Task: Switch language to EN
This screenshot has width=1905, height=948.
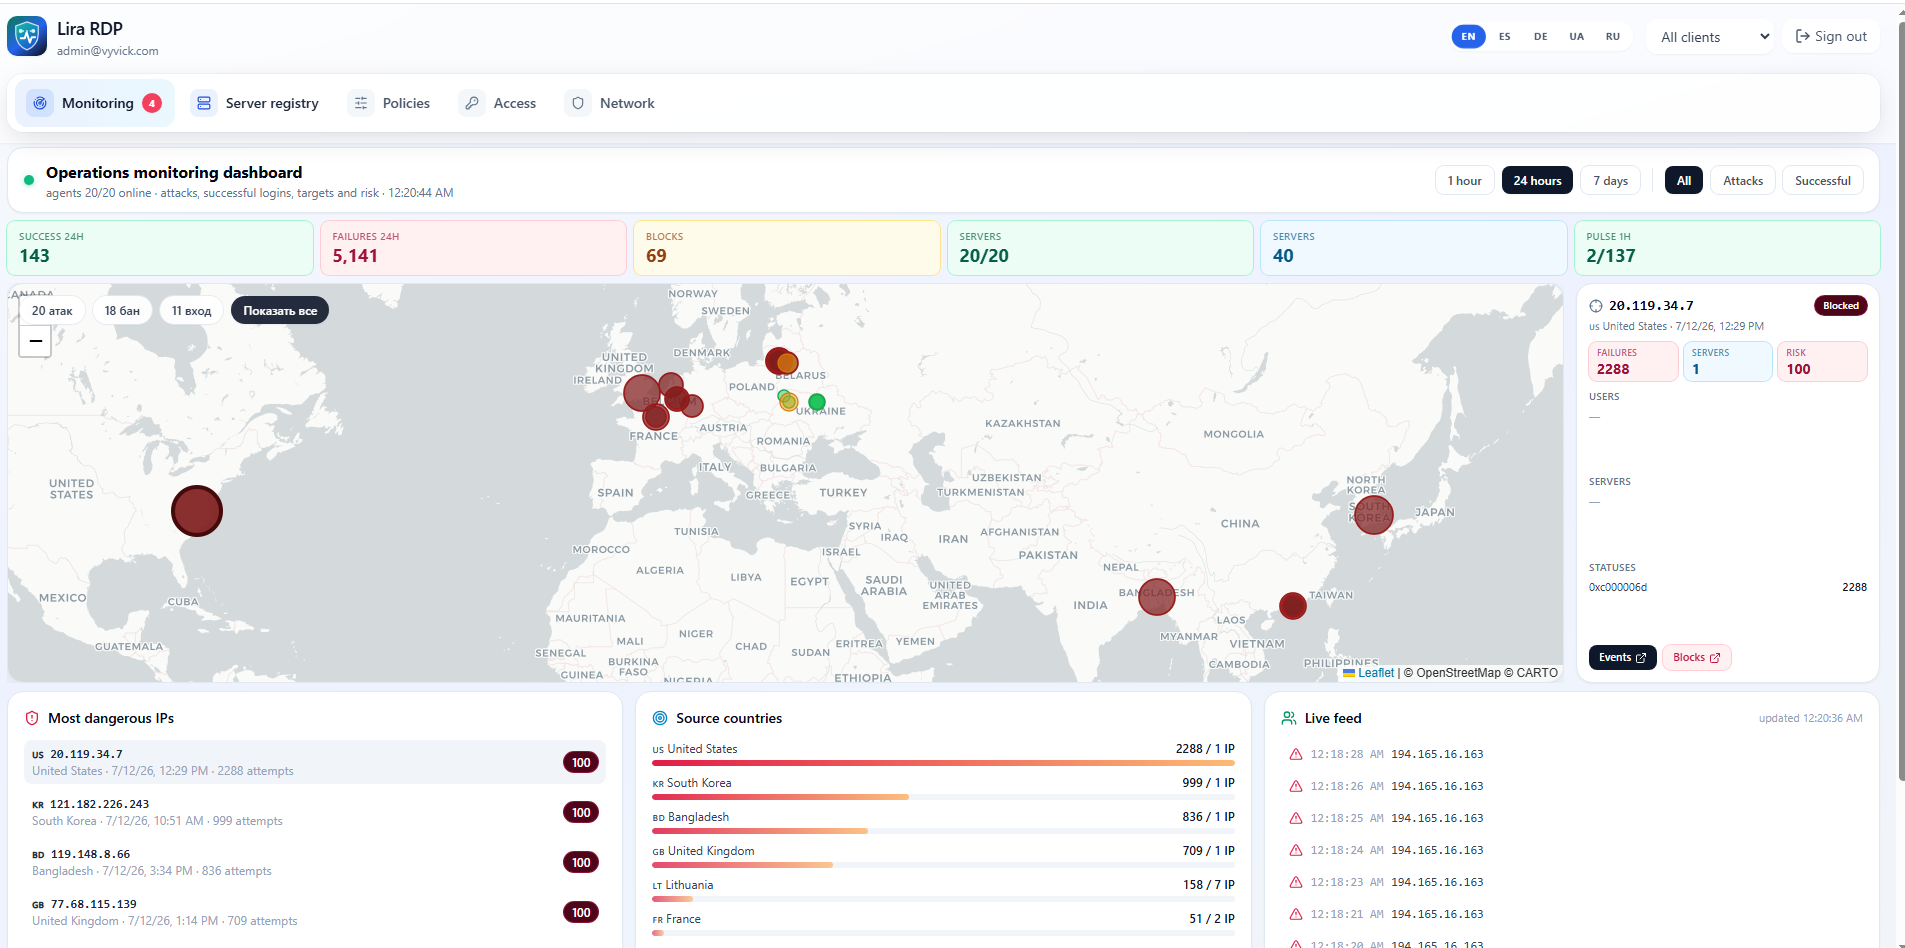Action: 1468,36
